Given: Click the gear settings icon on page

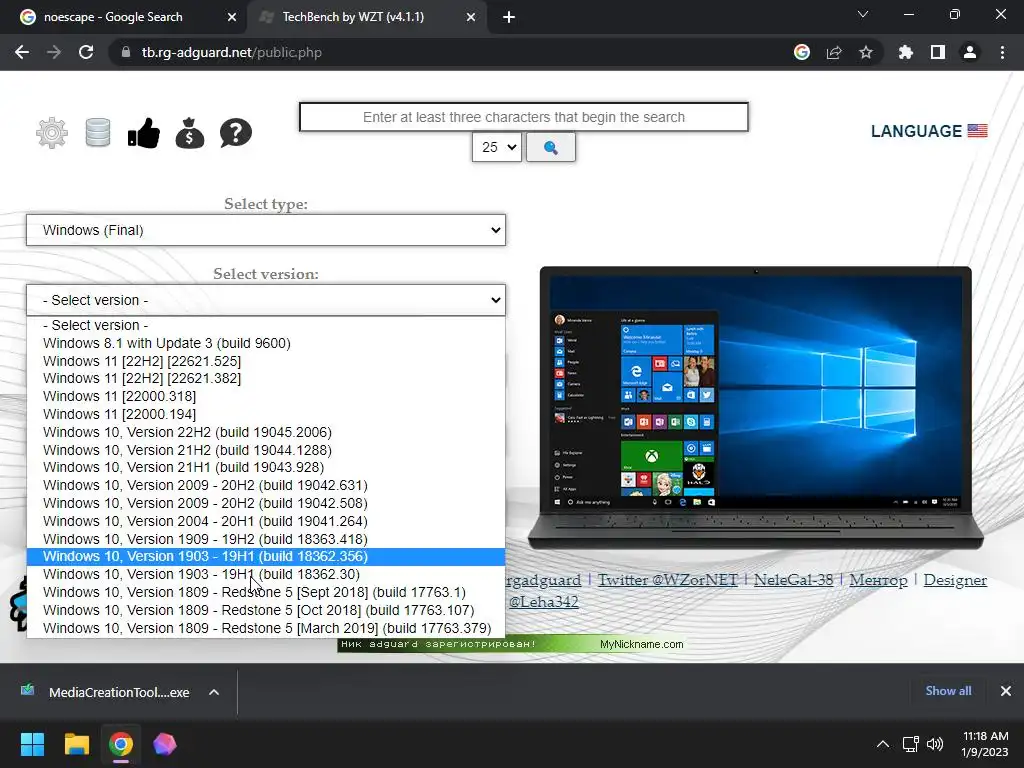Looking at the screenshot, I should tap(52, 133).
